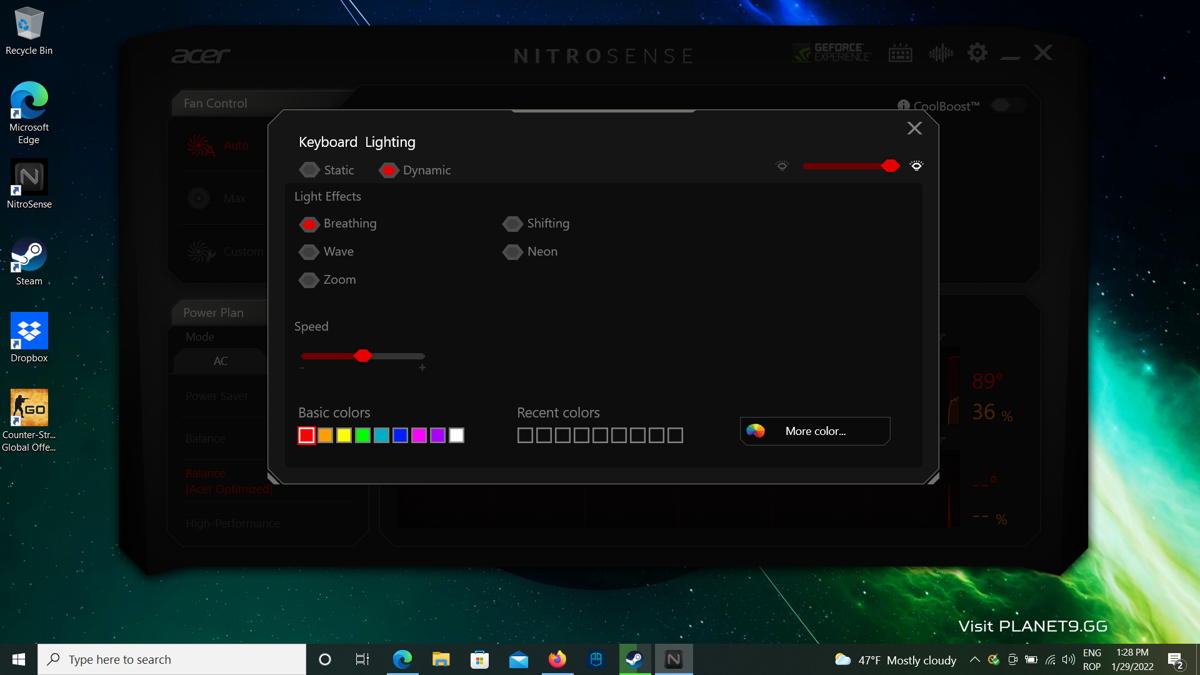Pick the magenta basic color
This screenshot has height=675, width=1200.
pyautogui.click(x=419, y=435)
